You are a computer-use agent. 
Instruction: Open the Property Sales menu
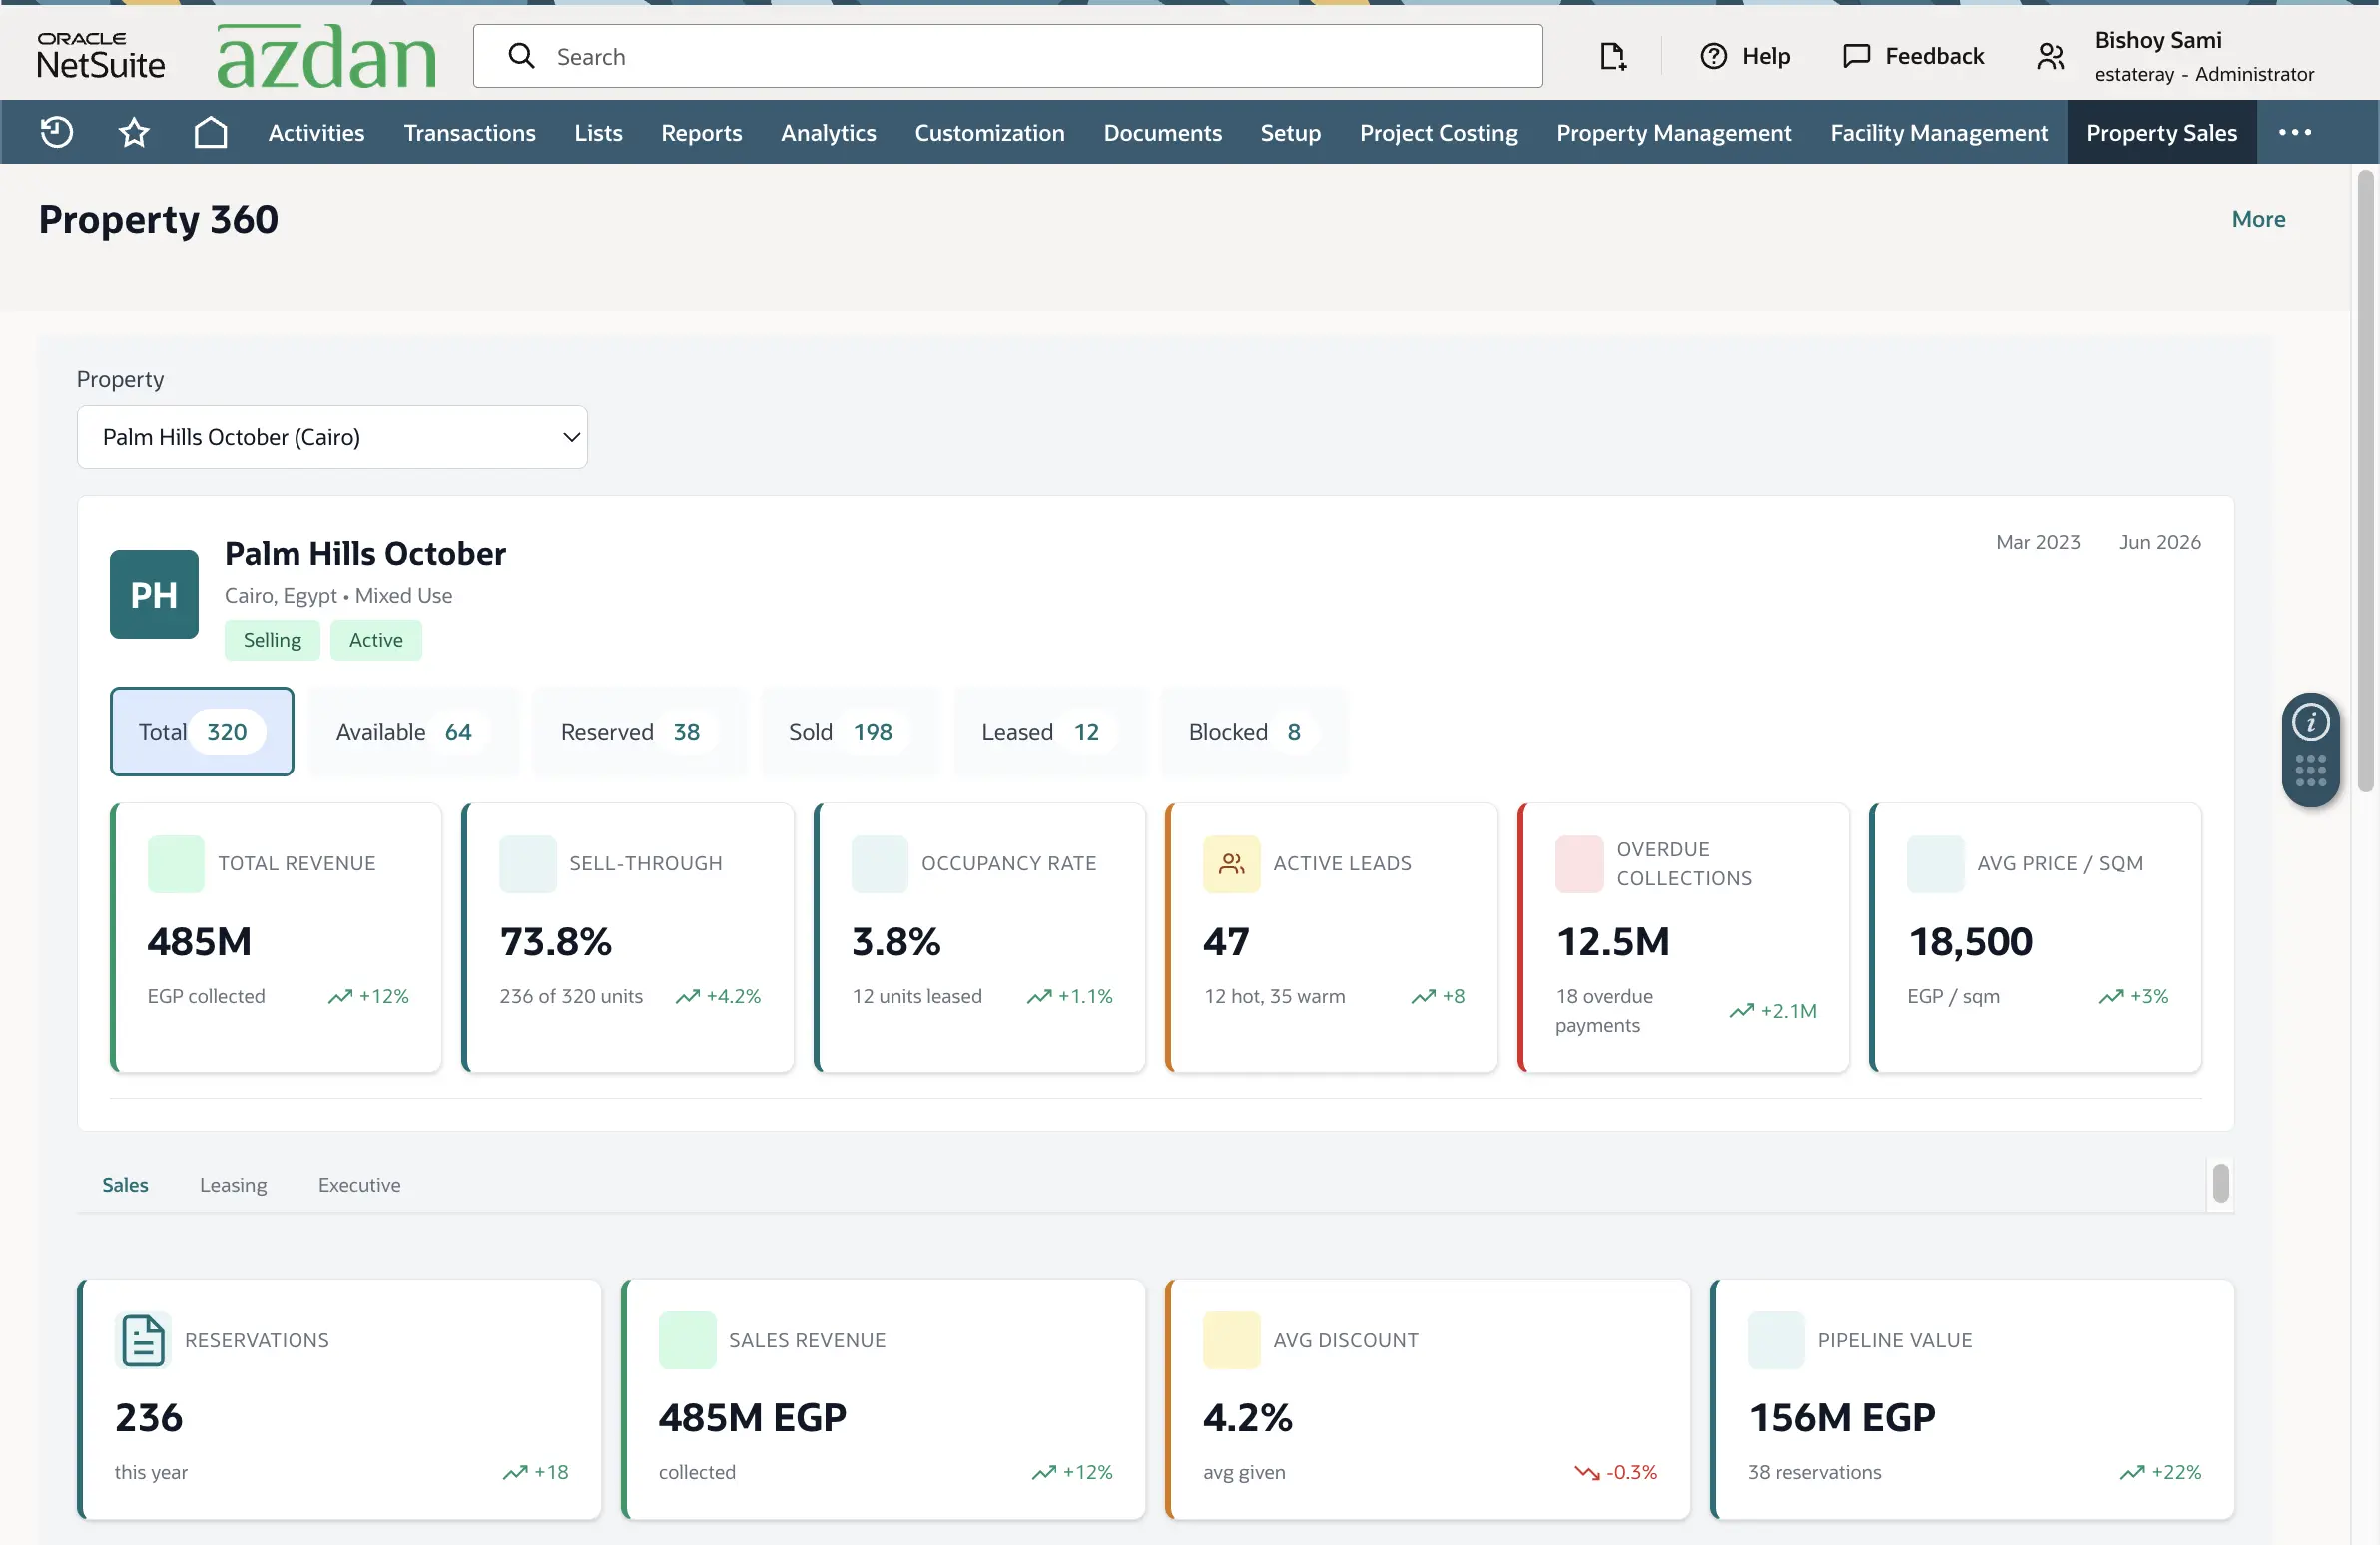(2161, 132)
